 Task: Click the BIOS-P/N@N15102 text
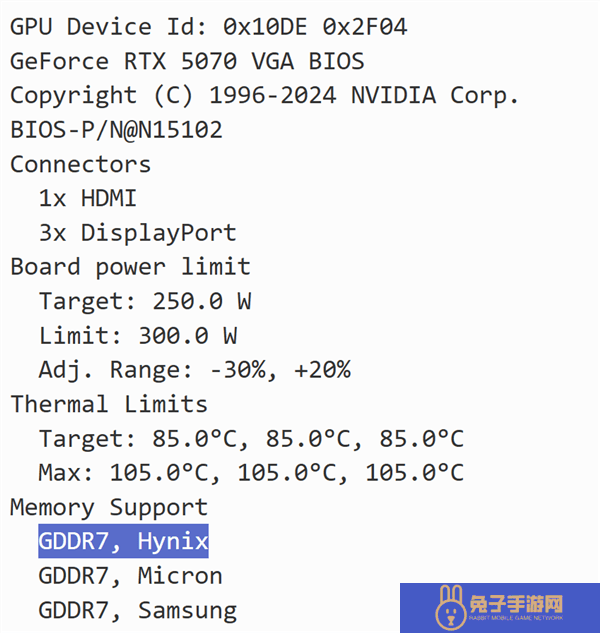point(116,130)
